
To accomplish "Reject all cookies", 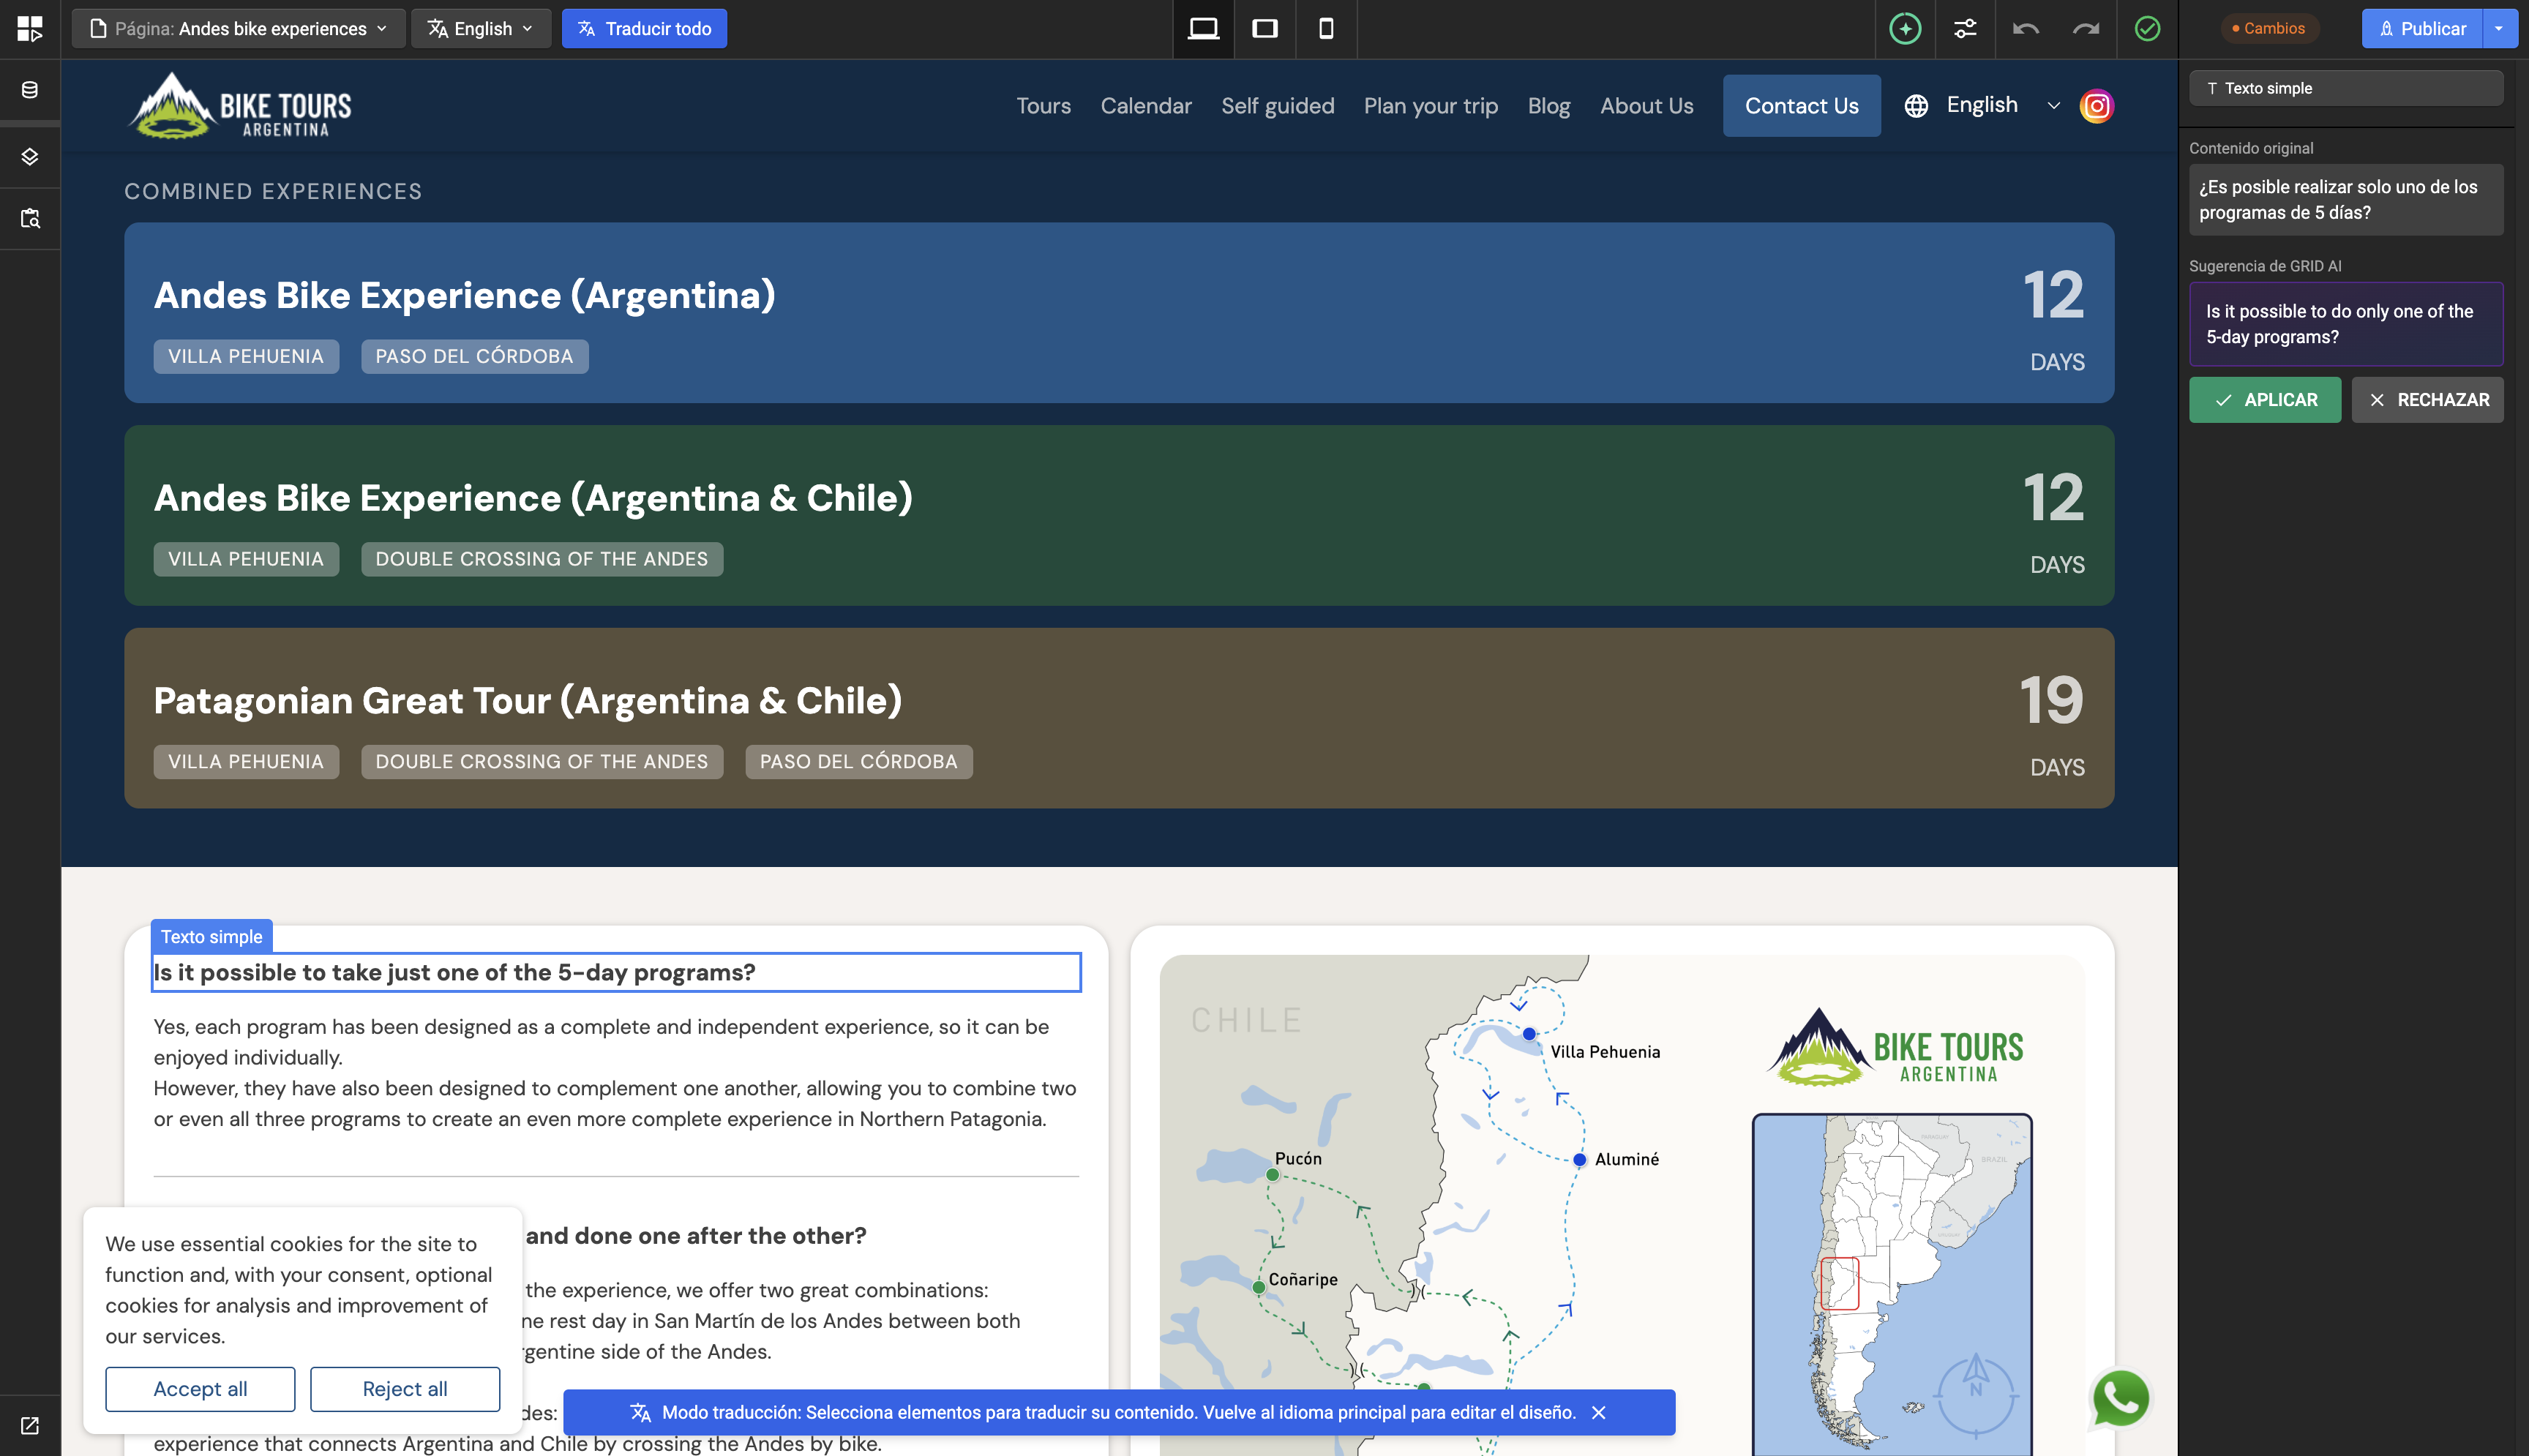I will point(405,1389).
